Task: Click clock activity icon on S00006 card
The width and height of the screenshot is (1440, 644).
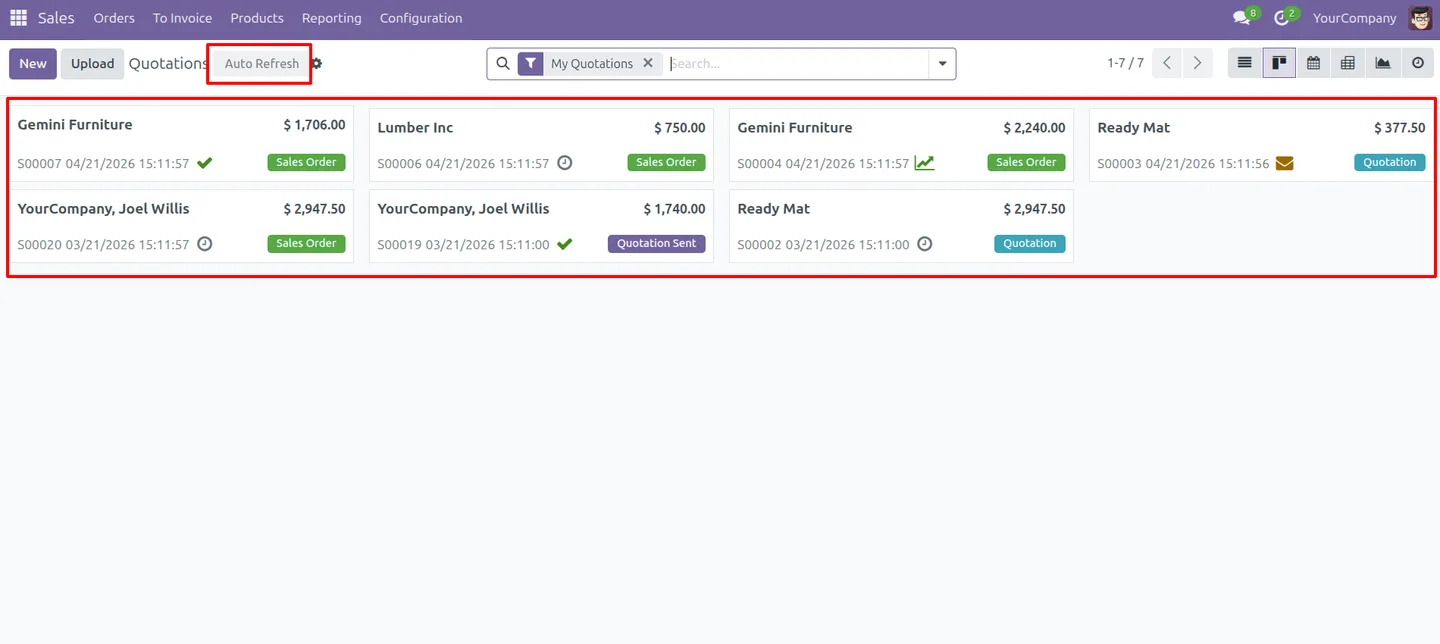Action: (565, 163)
